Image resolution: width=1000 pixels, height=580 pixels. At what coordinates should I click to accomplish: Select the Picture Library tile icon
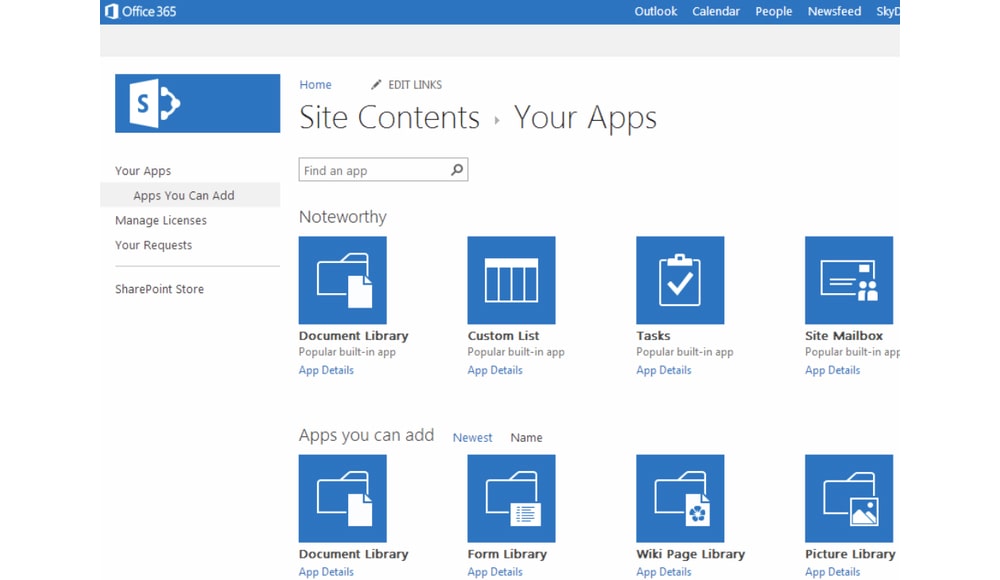[849, 498]
